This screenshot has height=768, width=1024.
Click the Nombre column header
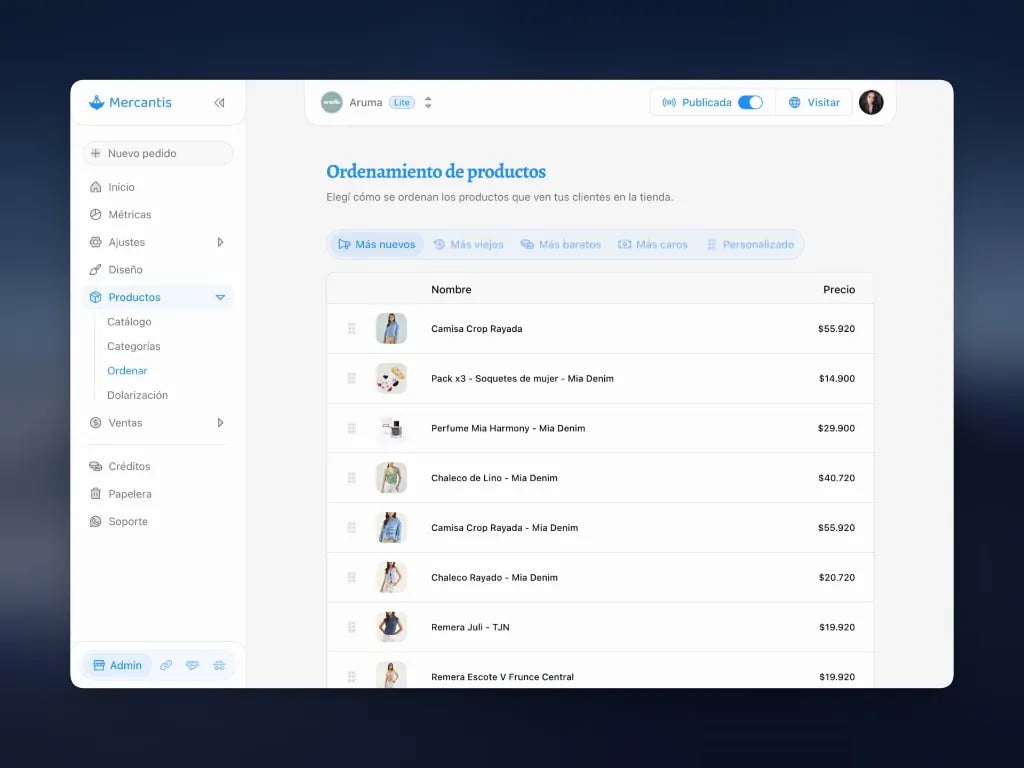coord(451,289)
